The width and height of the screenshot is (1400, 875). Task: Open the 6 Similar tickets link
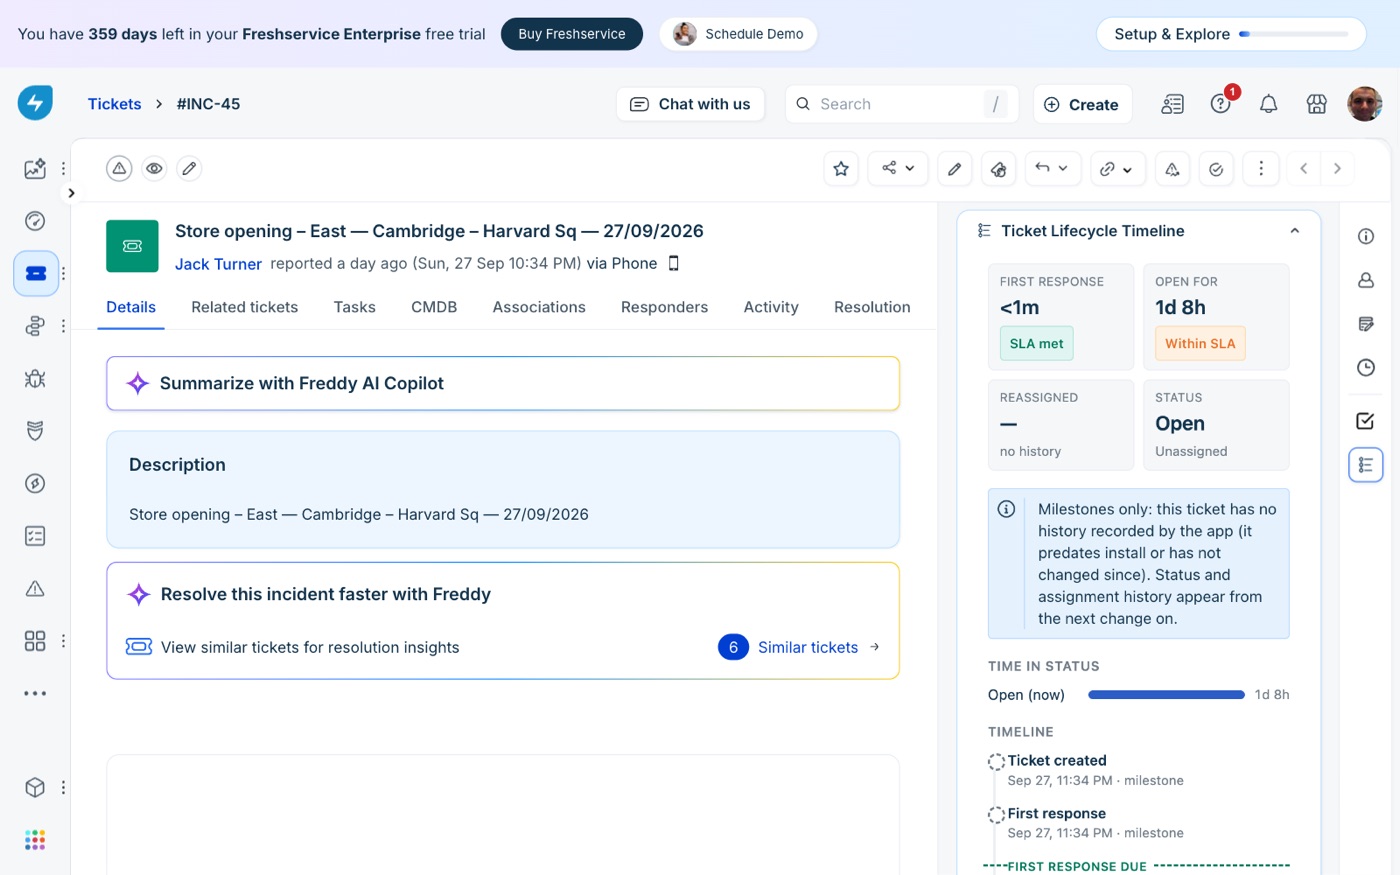[799, 647]
